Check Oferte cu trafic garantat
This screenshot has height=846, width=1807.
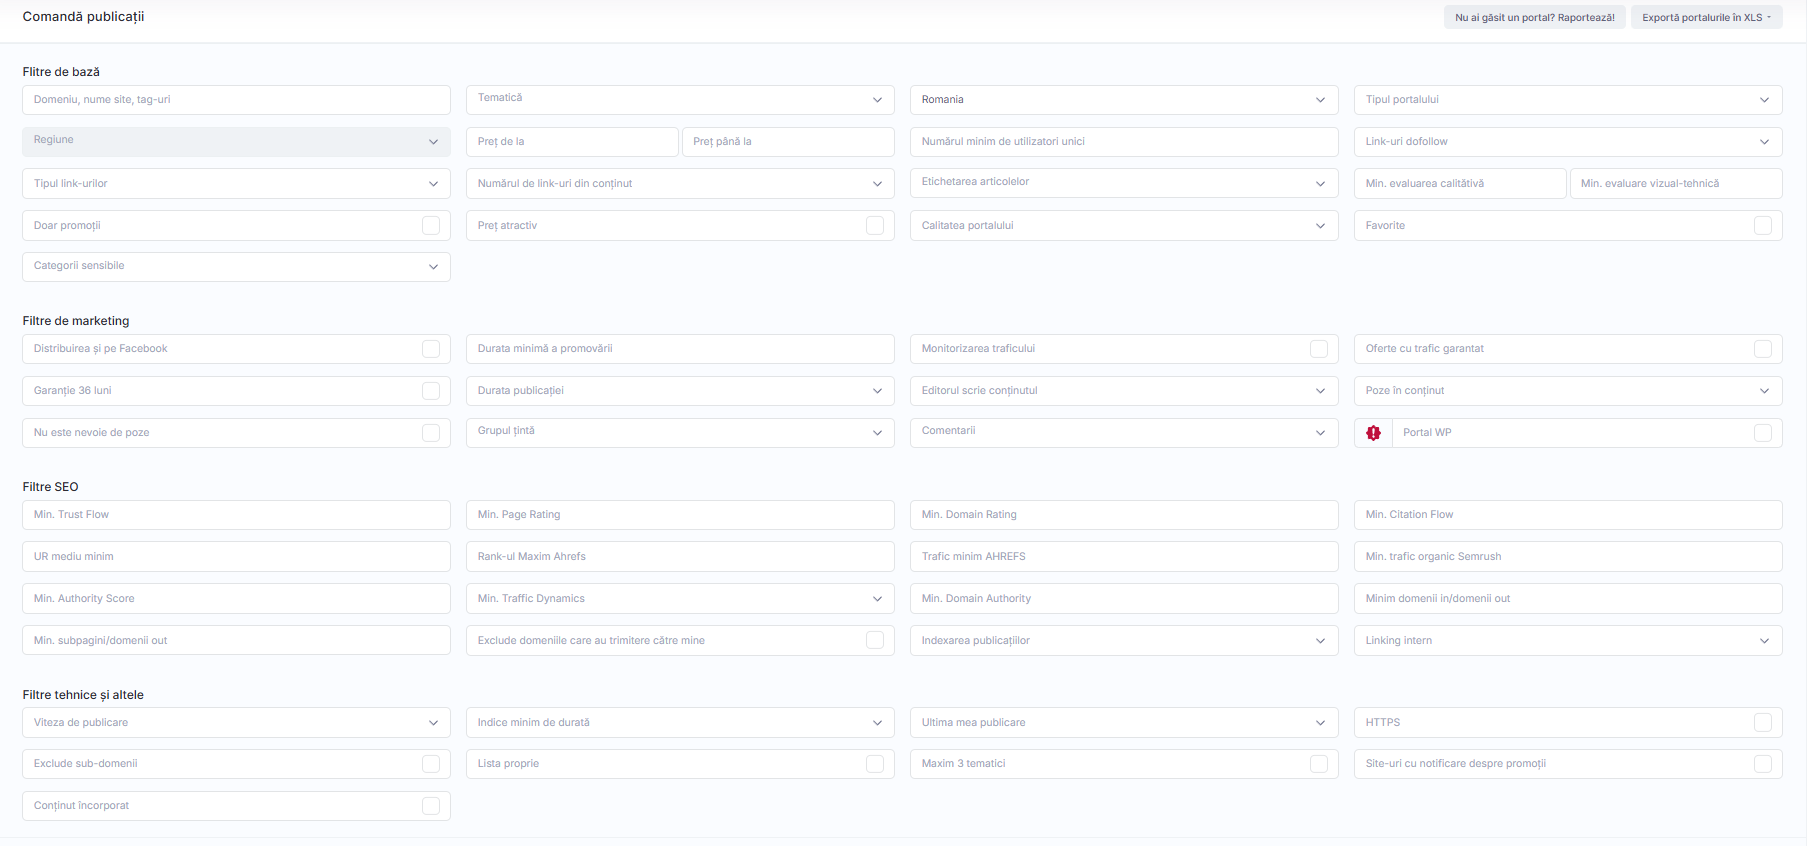1763,349
